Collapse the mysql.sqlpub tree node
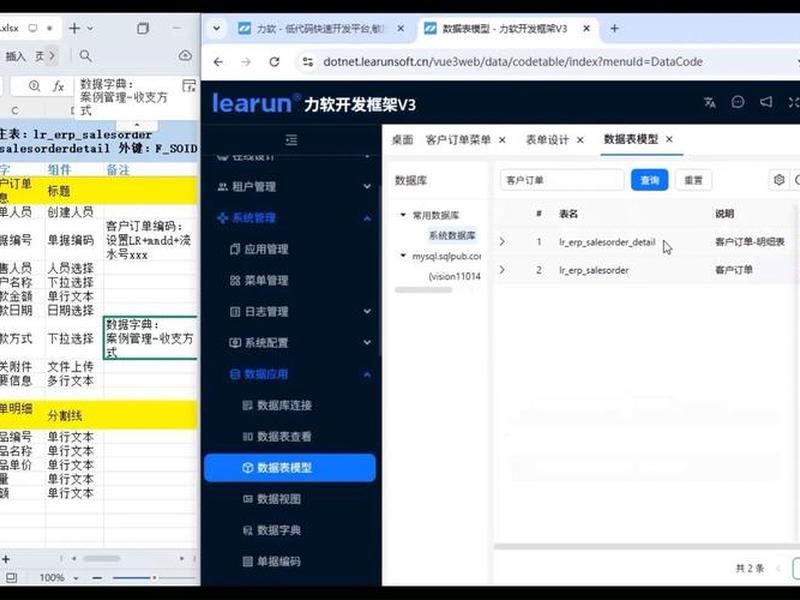 [x=403, y=255]
